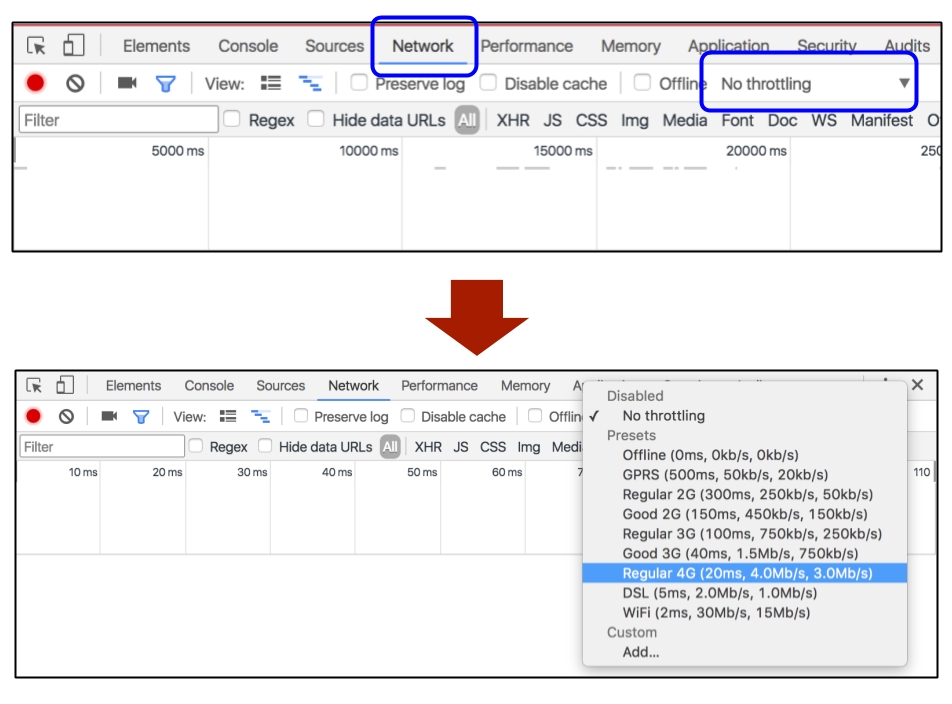Switch to large request rows view in upper panel
952x704 pixels.
[271, 83]
